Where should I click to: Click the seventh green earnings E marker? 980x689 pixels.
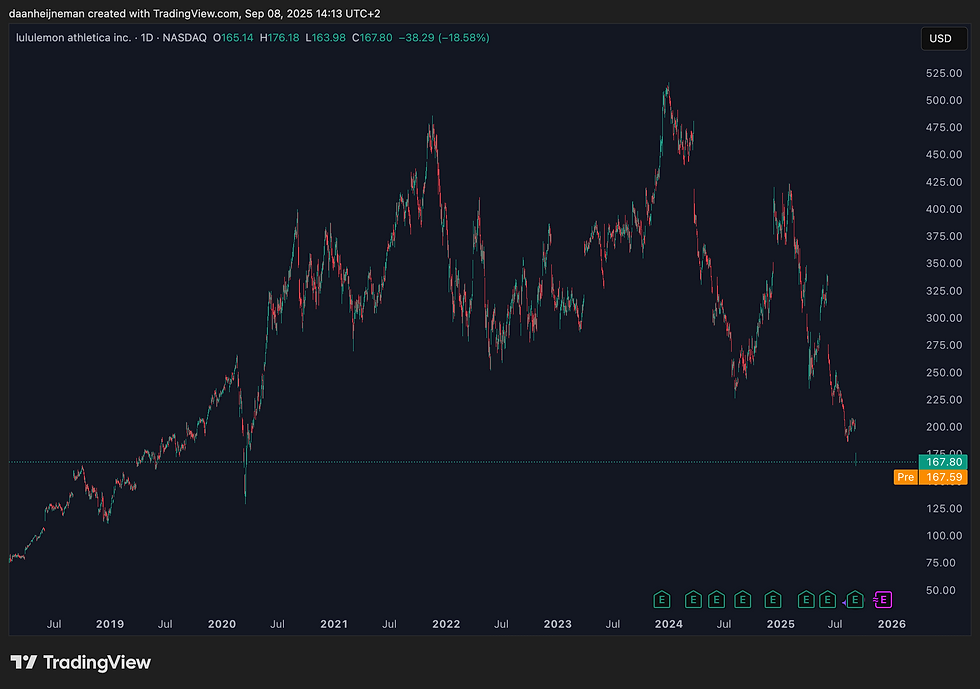coord(828,600)
